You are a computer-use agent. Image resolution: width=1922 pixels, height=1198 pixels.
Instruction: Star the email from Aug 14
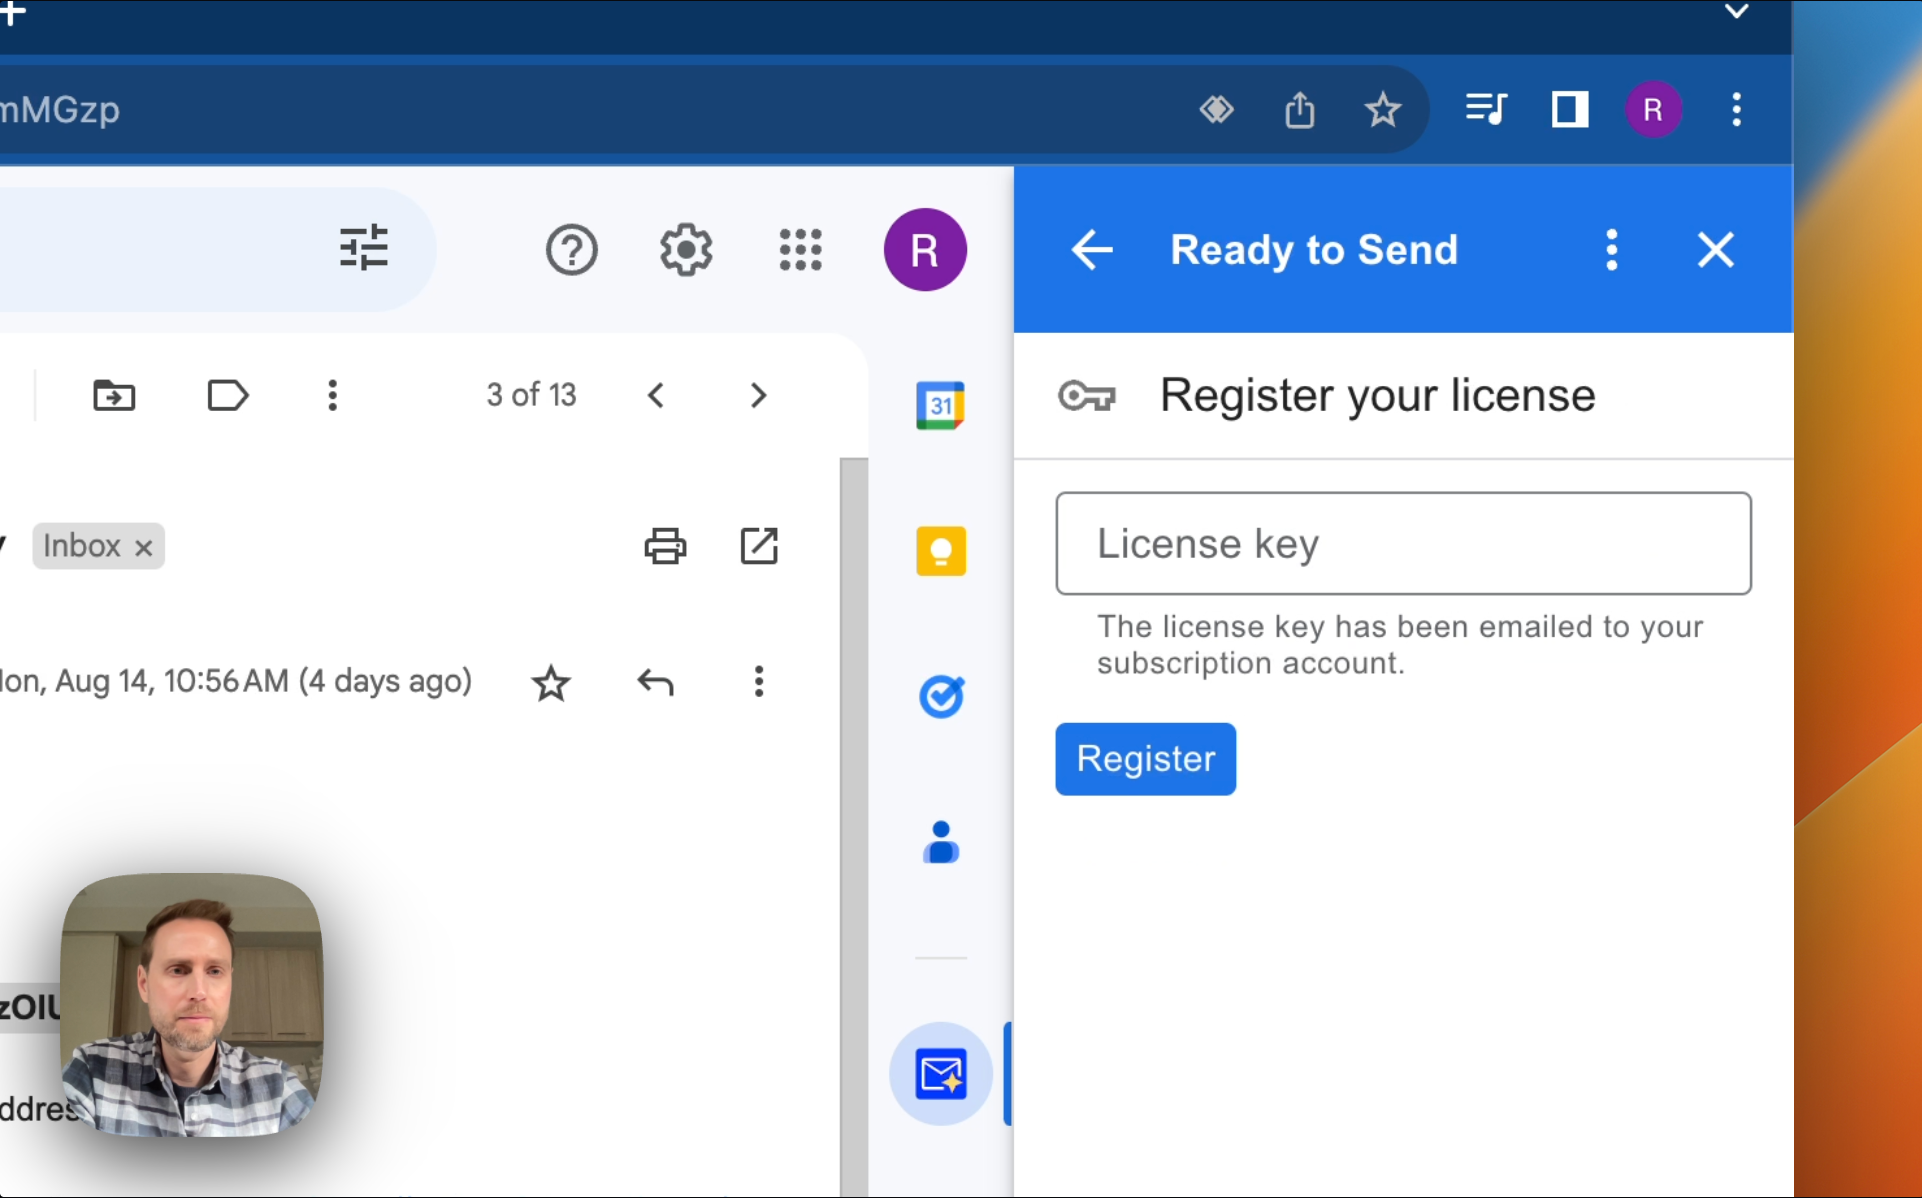551,682
